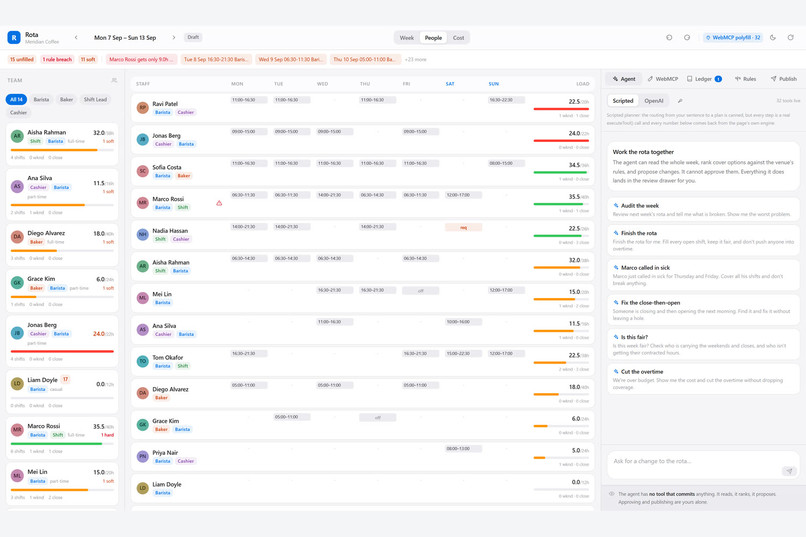Click the 1 rule breach pill
The height and width of the screenshot is (537, 806).
[57, 60]
